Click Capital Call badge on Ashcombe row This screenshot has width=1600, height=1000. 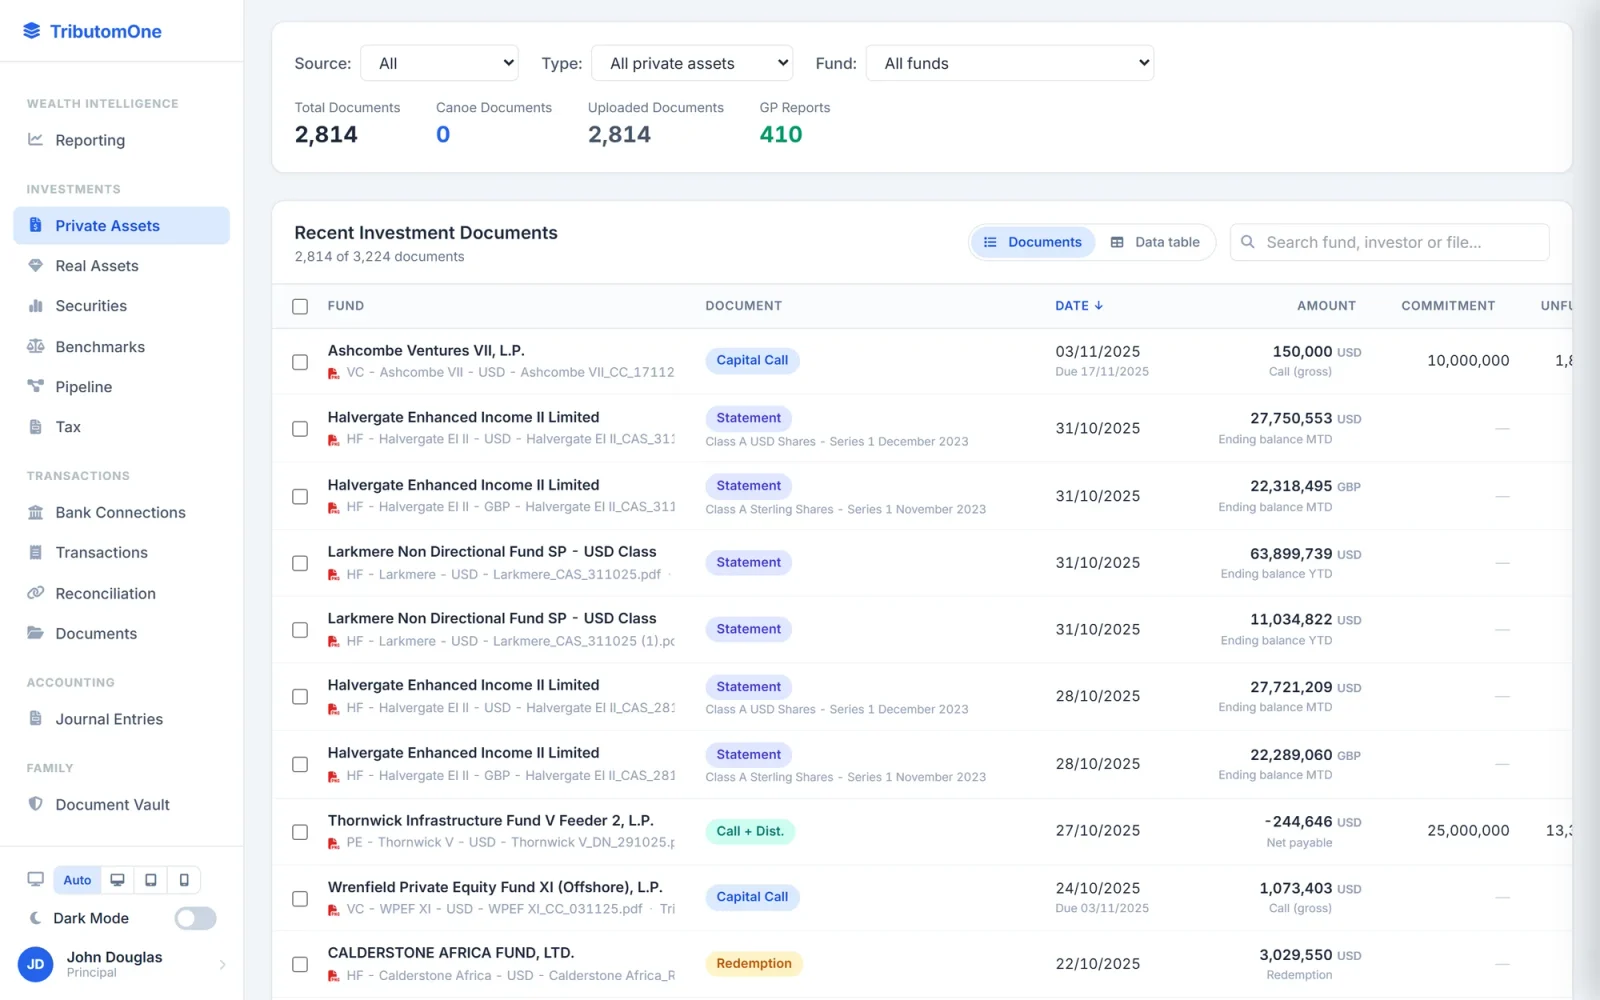click(752, 360)
